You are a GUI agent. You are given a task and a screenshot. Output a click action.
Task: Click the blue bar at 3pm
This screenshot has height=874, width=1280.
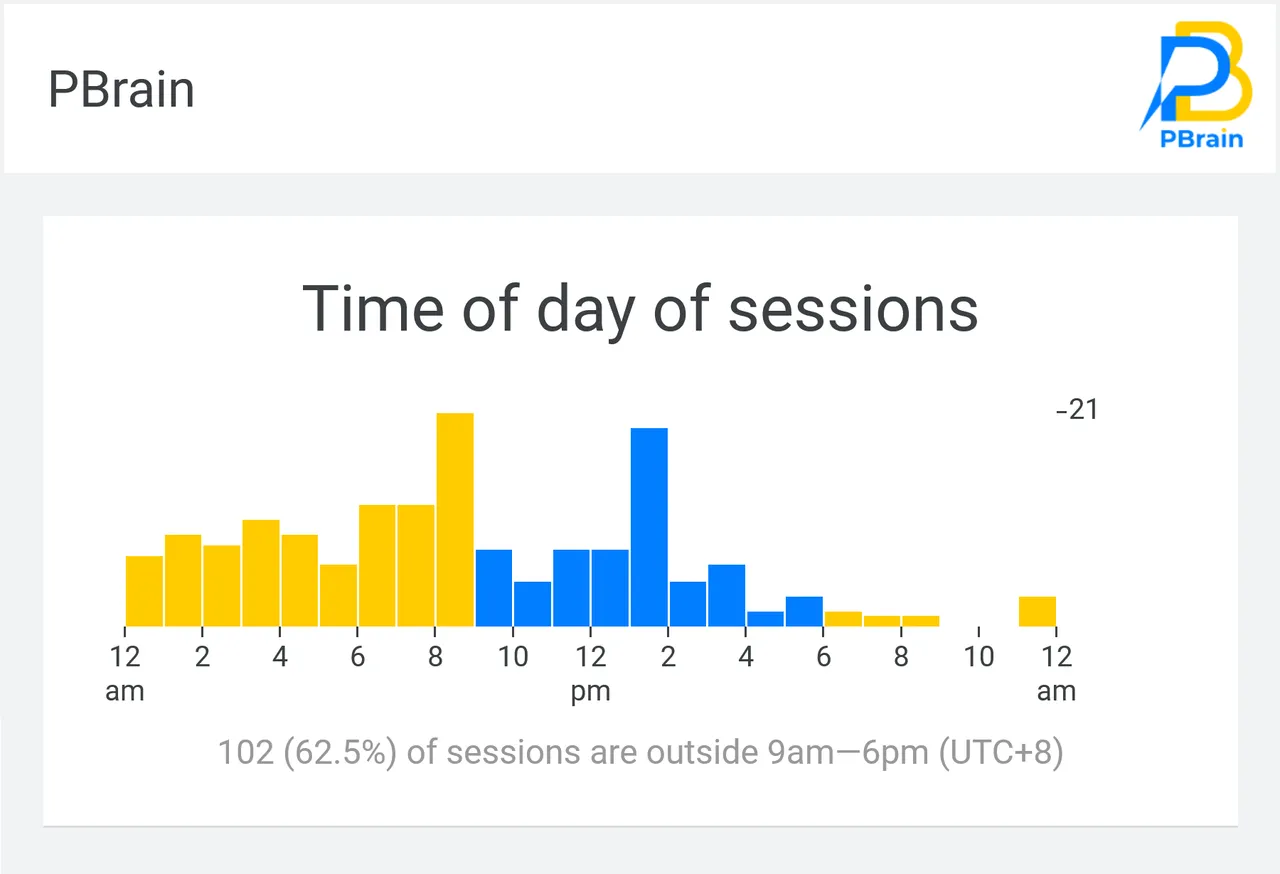(x=727, y=595)
